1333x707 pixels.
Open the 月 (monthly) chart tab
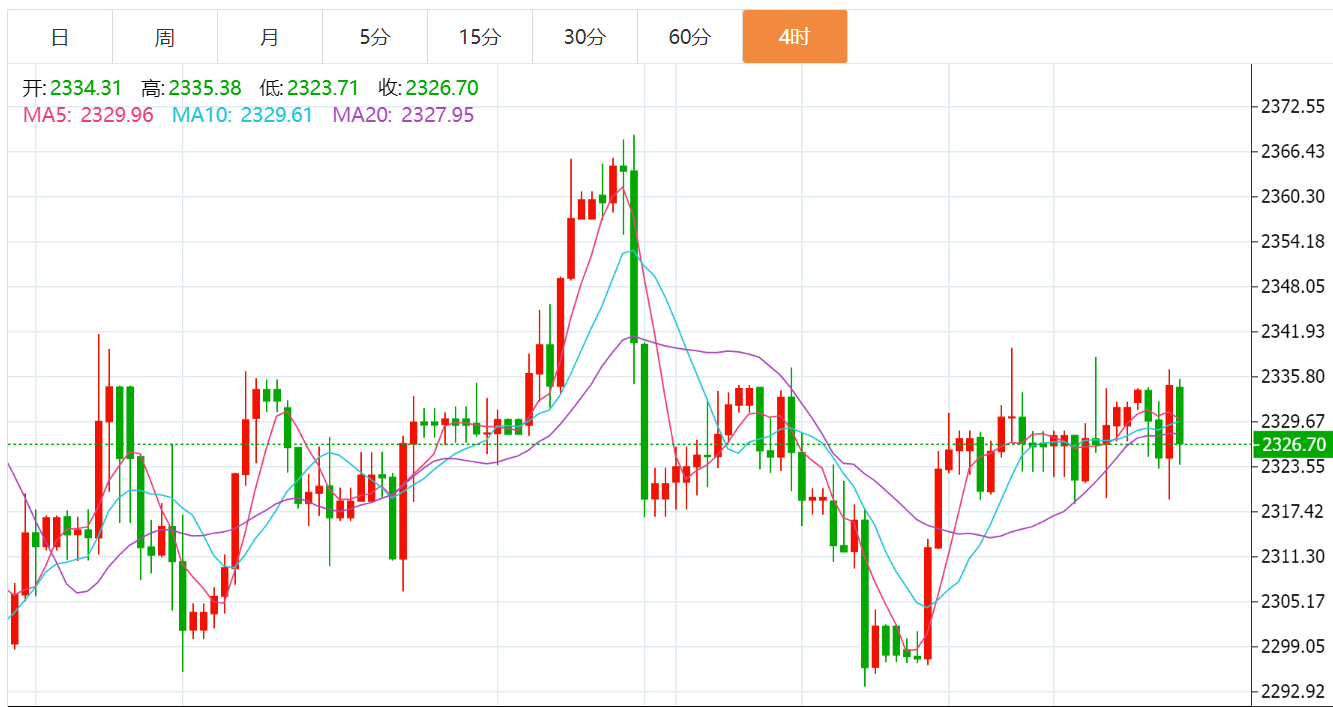pos(270,37)
